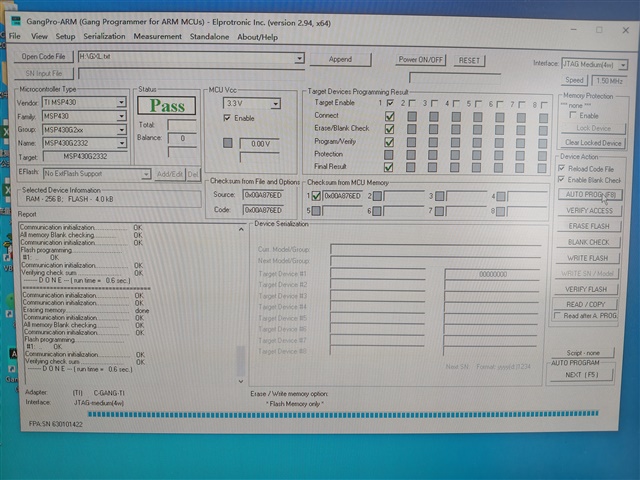Screen dimensions: 640x480
Task: Click the Code checksum field
Action: click(x=263, y=210)
